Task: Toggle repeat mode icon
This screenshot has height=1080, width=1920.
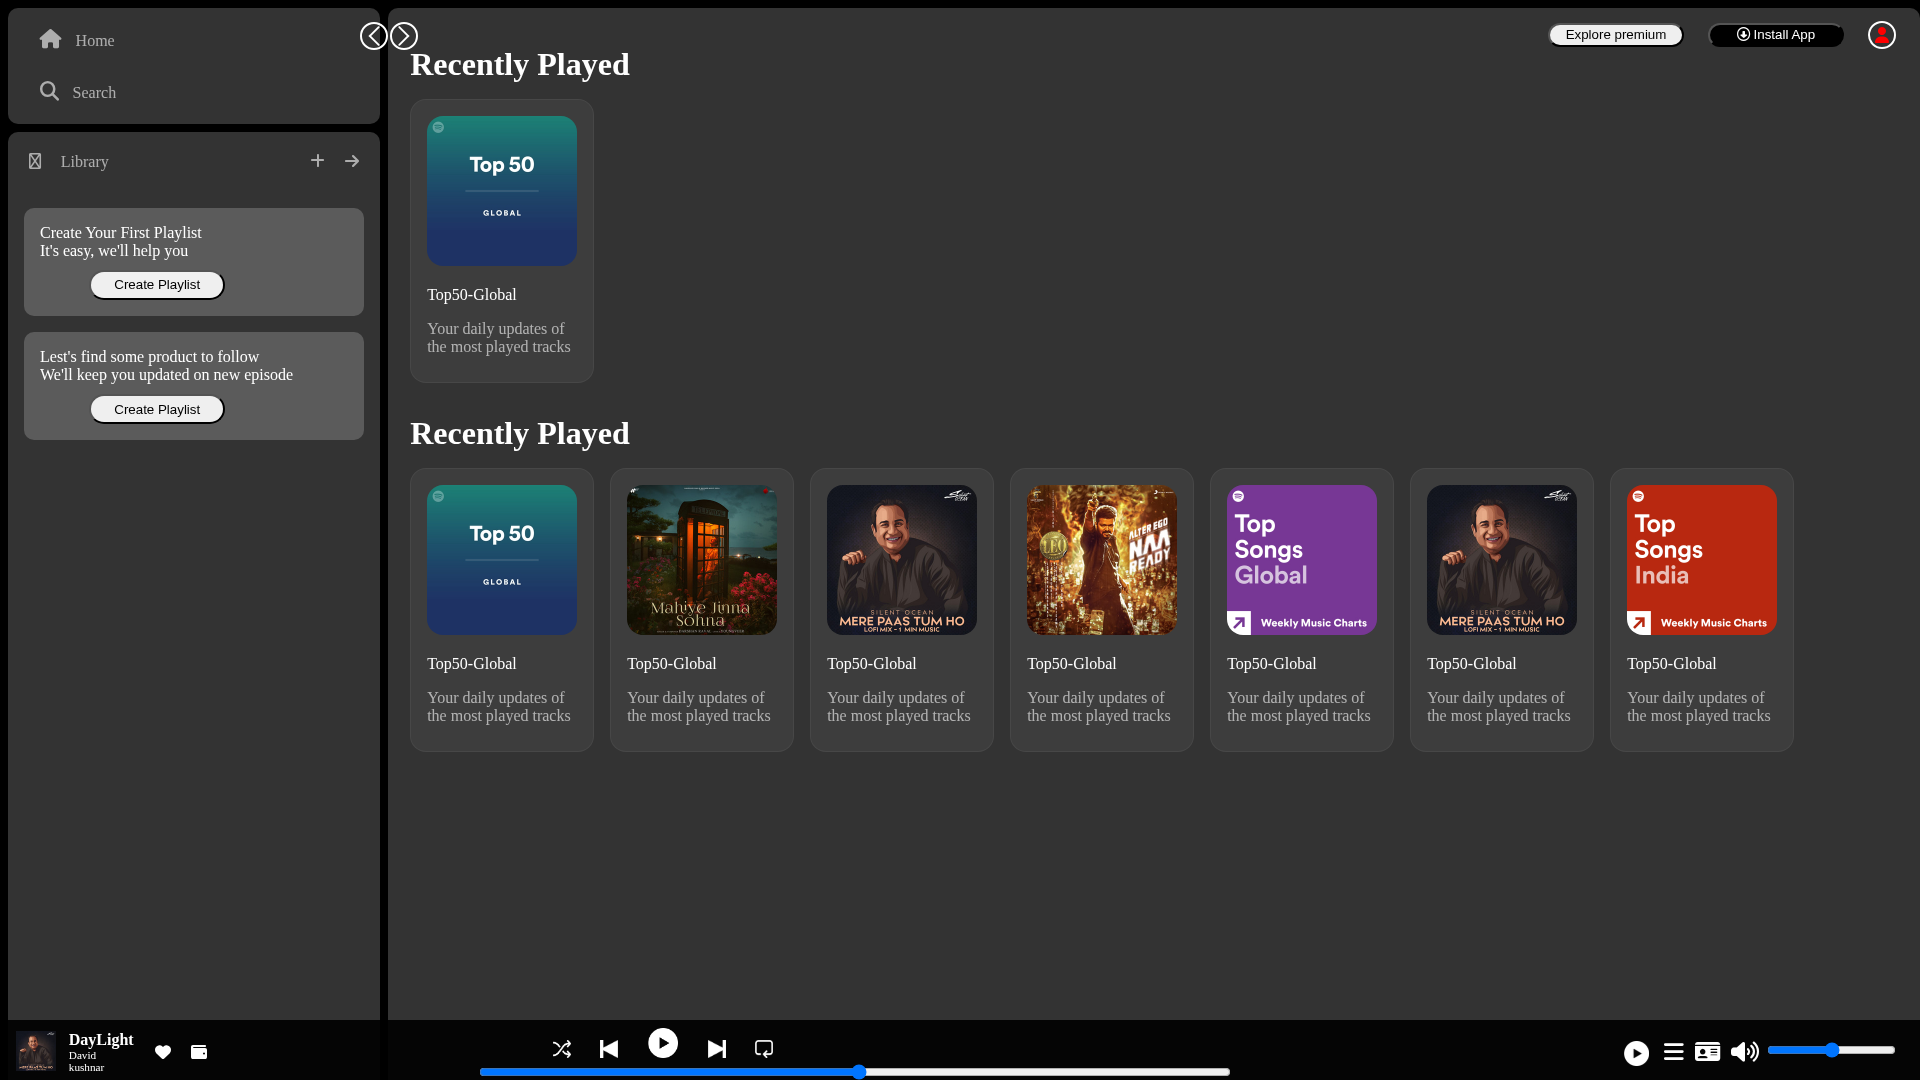Action: (764, 1049)
